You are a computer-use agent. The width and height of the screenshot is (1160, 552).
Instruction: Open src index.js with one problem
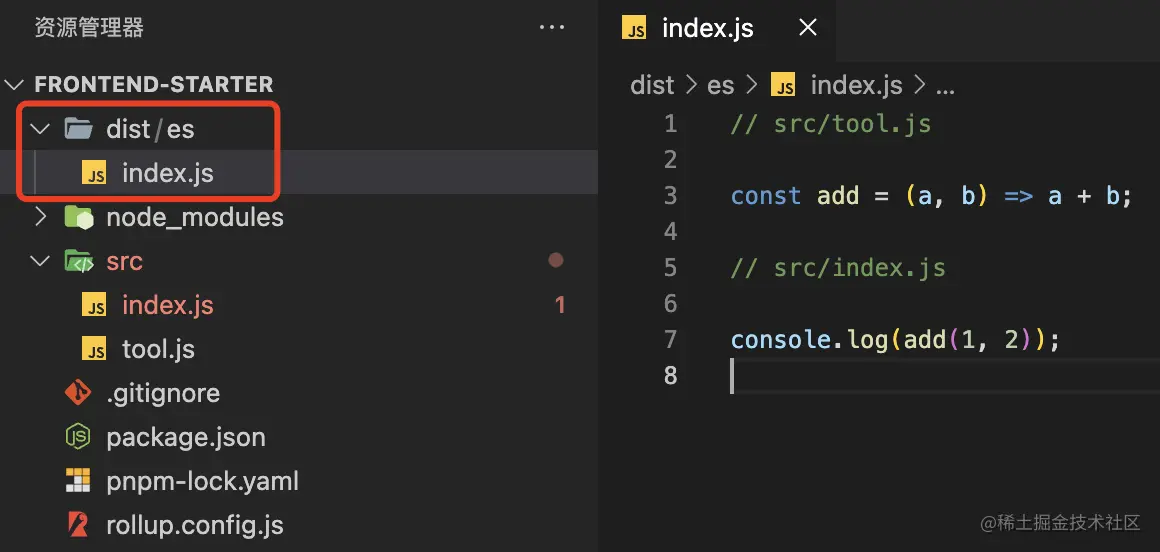point(168,305)
